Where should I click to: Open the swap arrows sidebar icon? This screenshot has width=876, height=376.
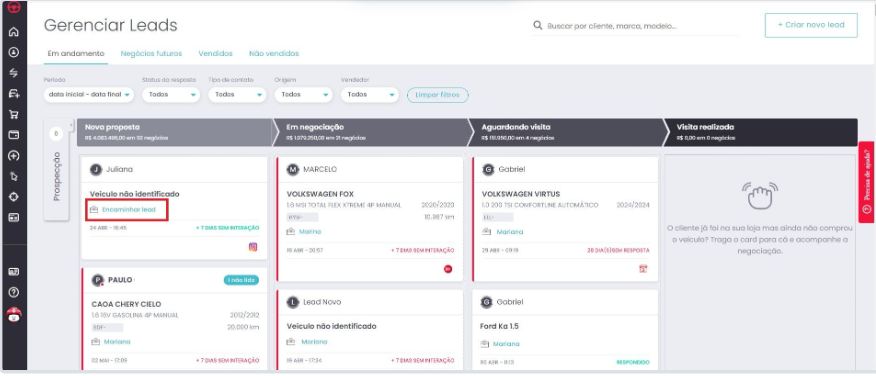(14, 73)
